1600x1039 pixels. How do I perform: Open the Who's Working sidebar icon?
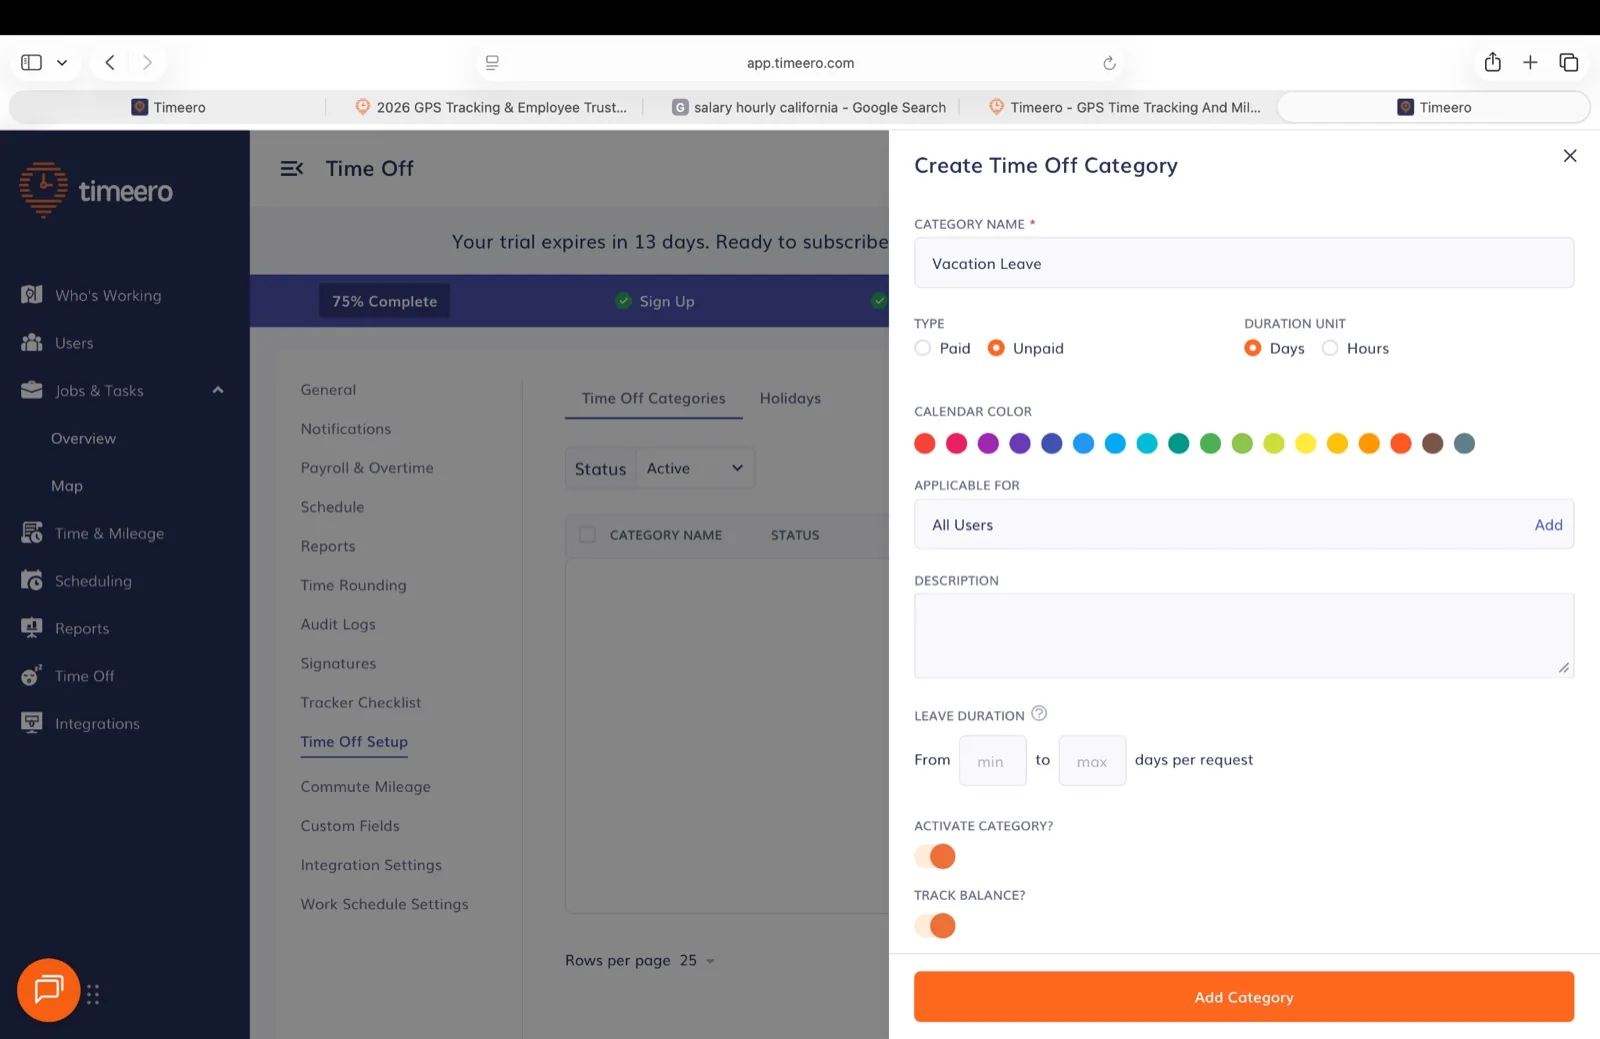pyautogui.click(x=32, y=295)
